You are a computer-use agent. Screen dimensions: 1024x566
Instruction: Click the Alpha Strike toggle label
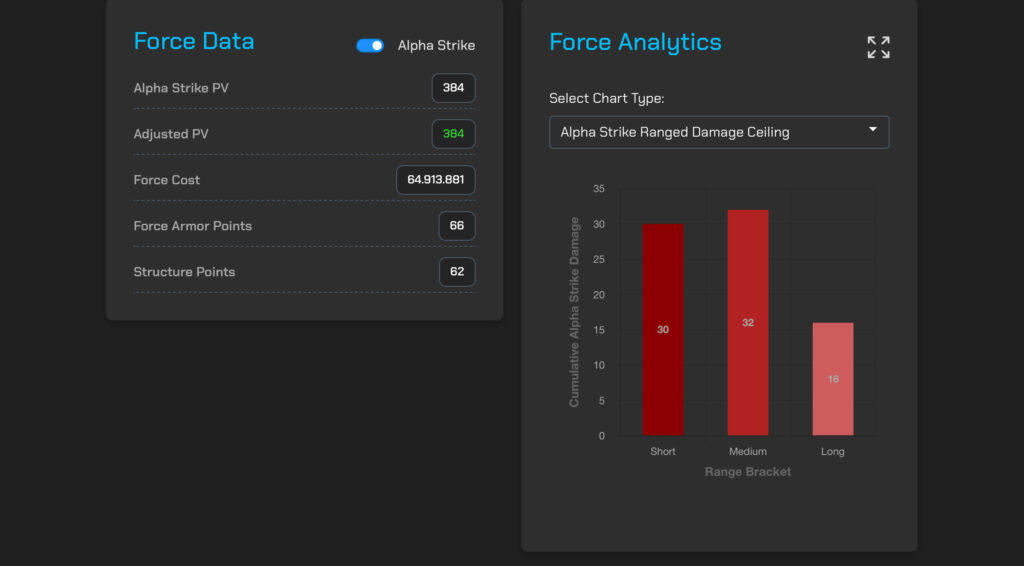pyautogui.click(x=436, y=45)
